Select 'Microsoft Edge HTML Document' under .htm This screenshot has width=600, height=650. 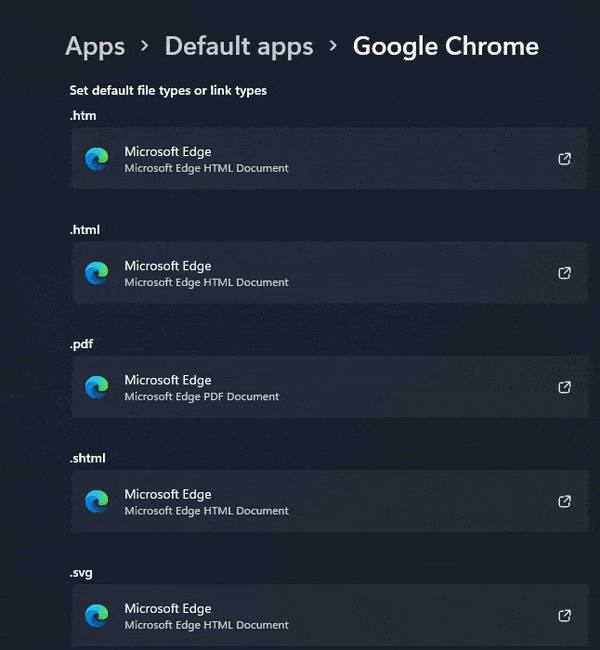206,169
